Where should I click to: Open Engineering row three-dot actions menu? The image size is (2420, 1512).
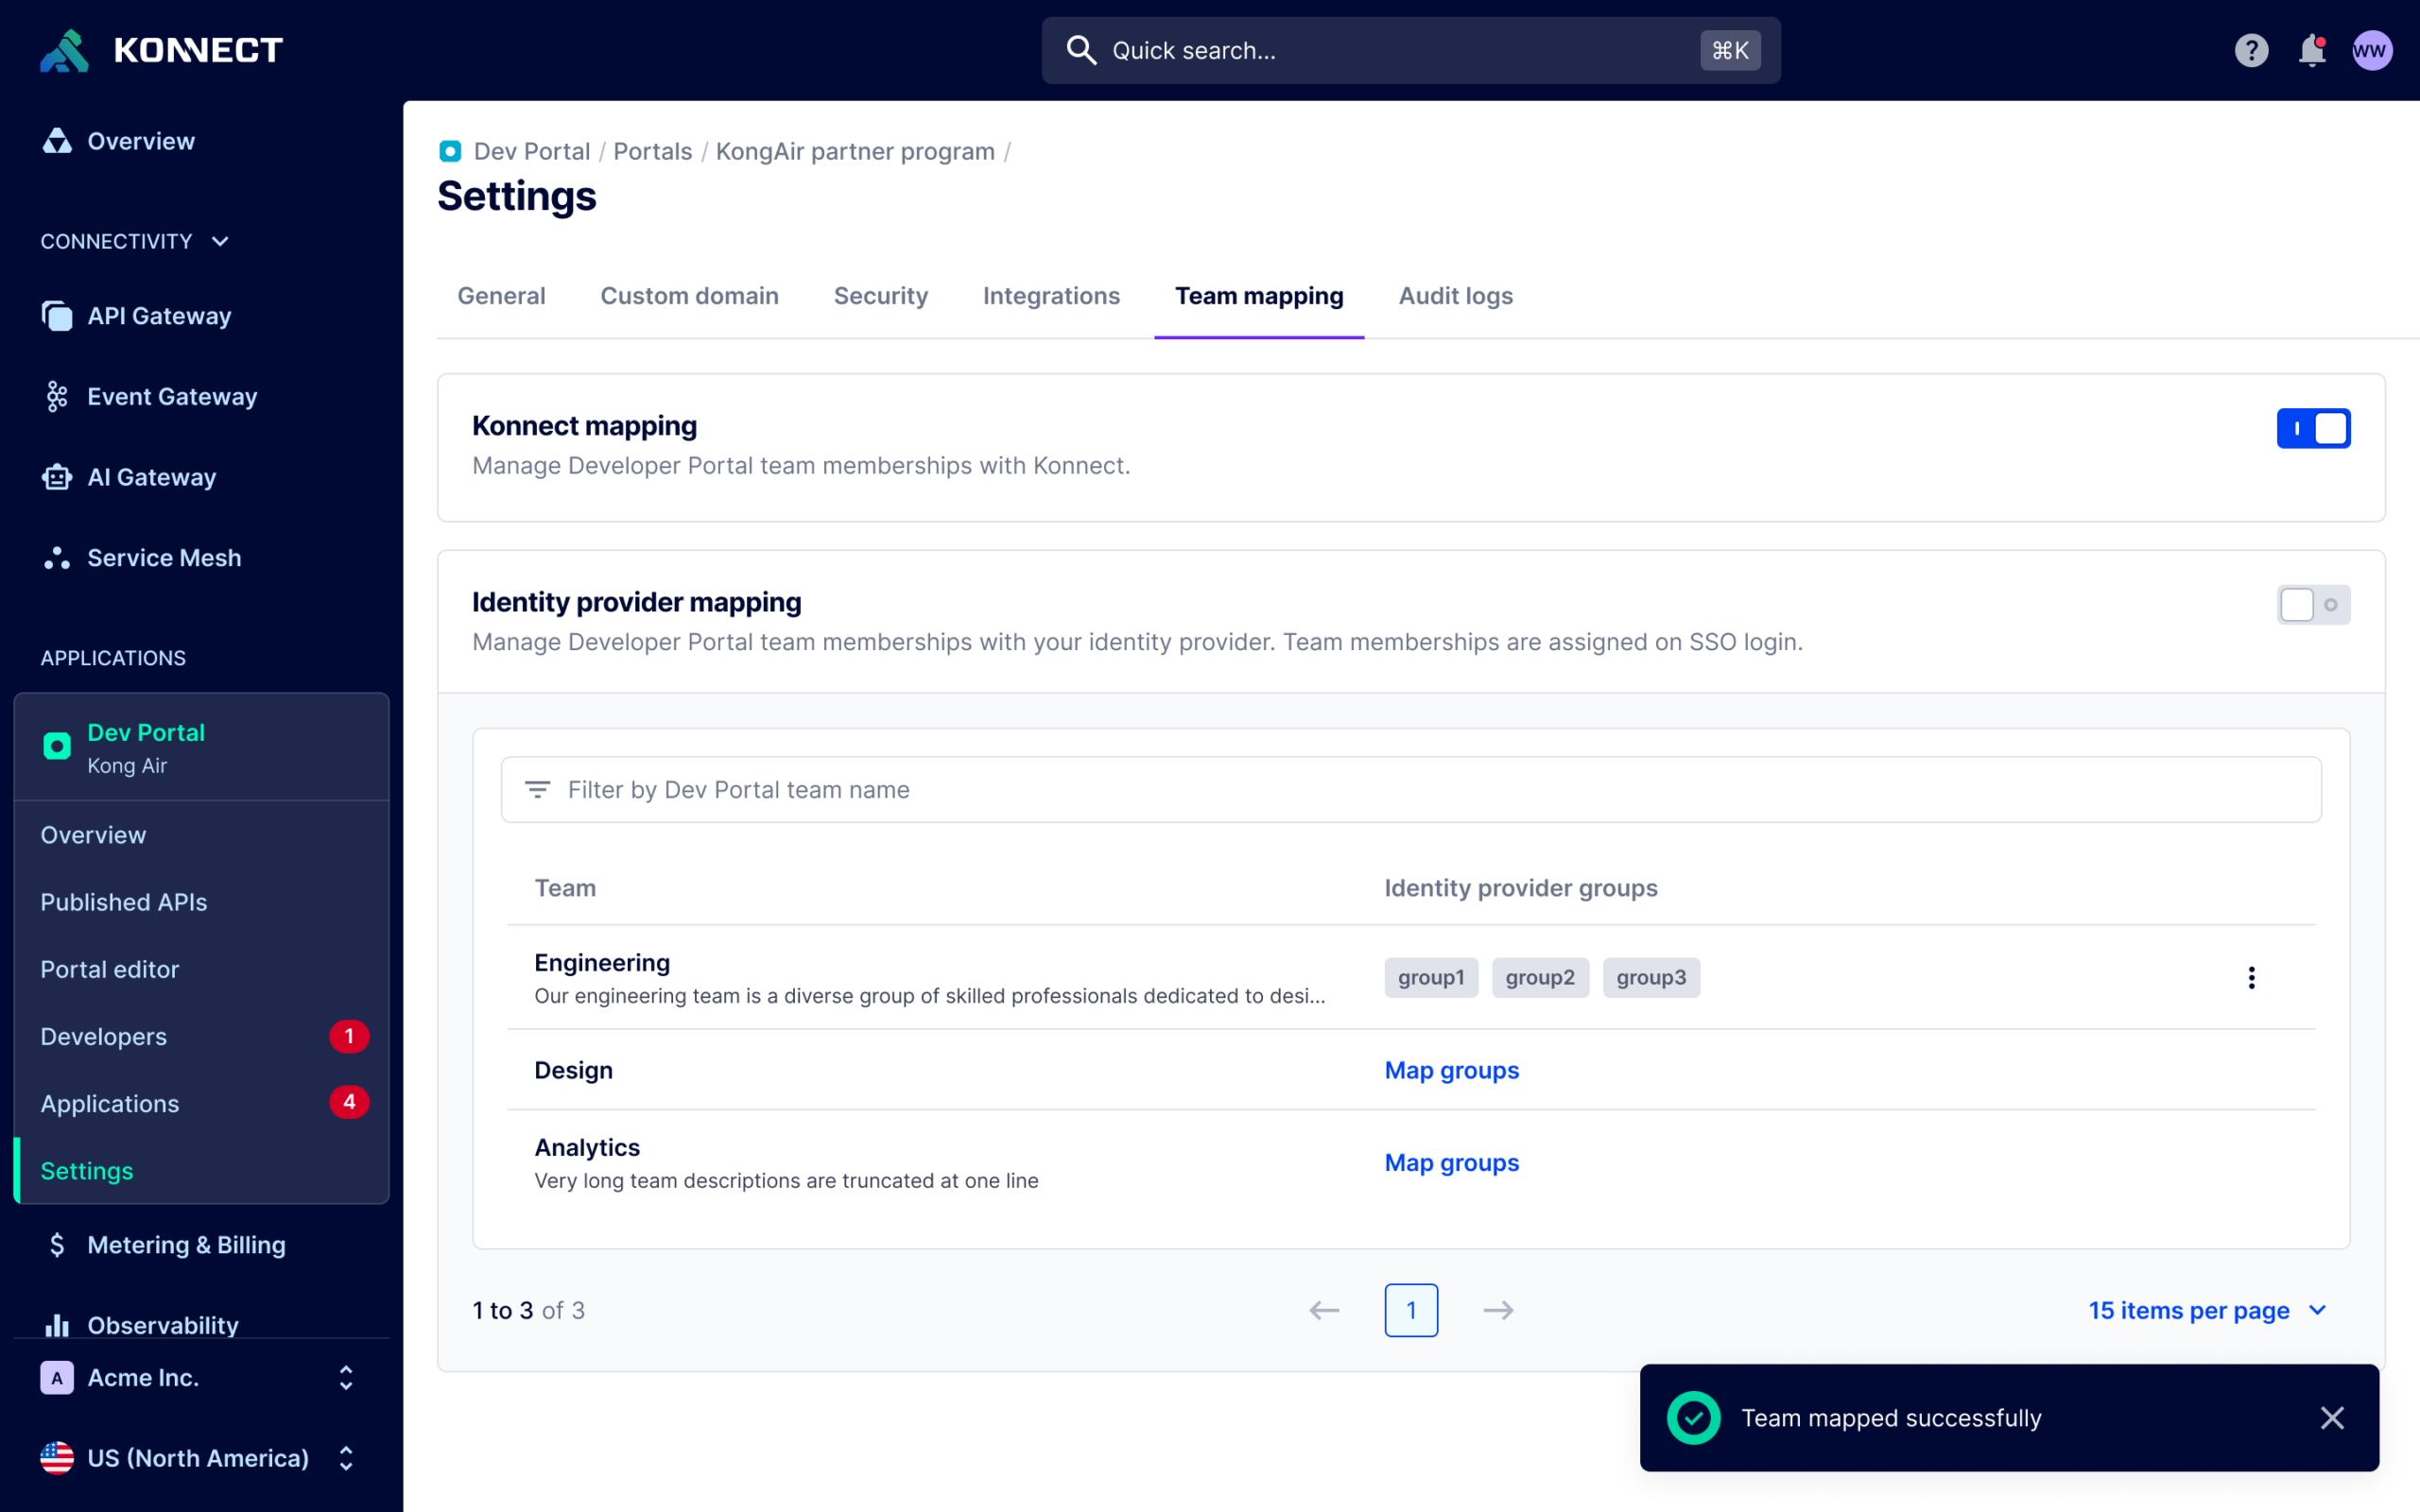[x=2251, y=977]
